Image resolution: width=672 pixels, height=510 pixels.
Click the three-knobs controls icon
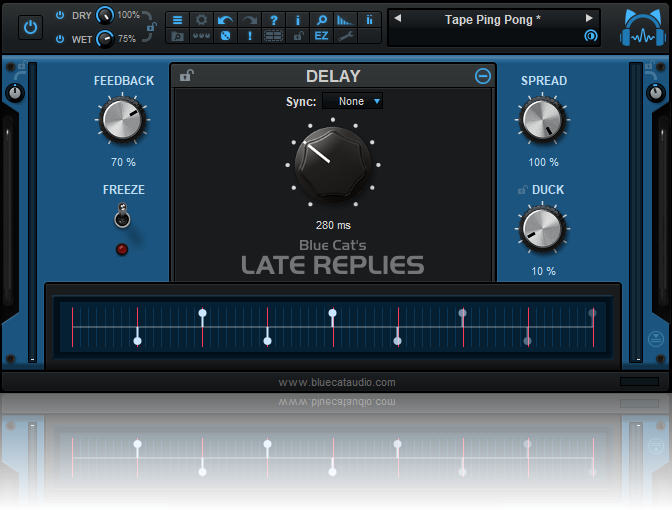coord(201,36)
